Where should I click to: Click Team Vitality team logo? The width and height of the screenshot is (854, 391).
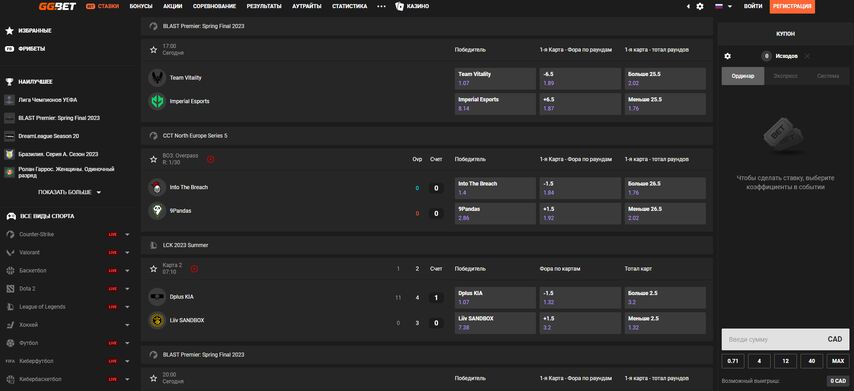(157, 78)
